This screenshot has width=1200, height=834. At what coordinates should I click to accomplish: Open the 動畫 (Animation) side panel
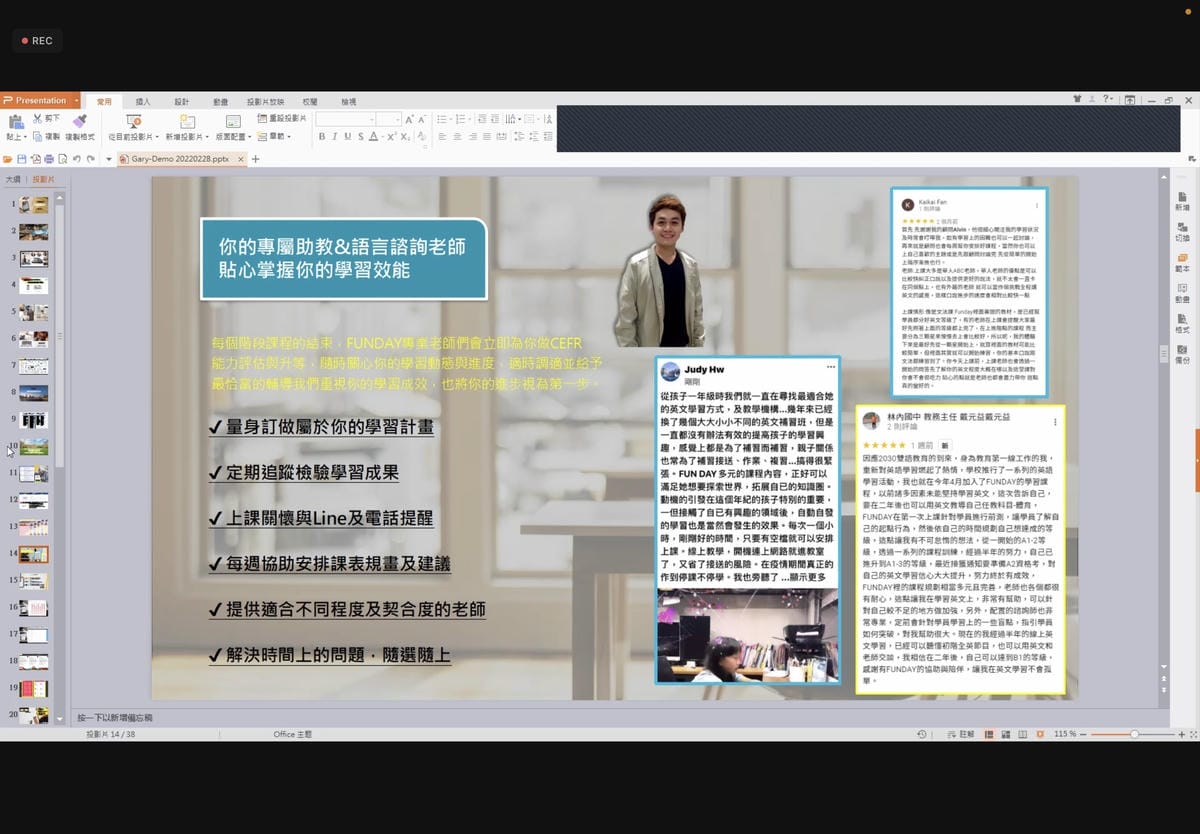click(1182, 293)
